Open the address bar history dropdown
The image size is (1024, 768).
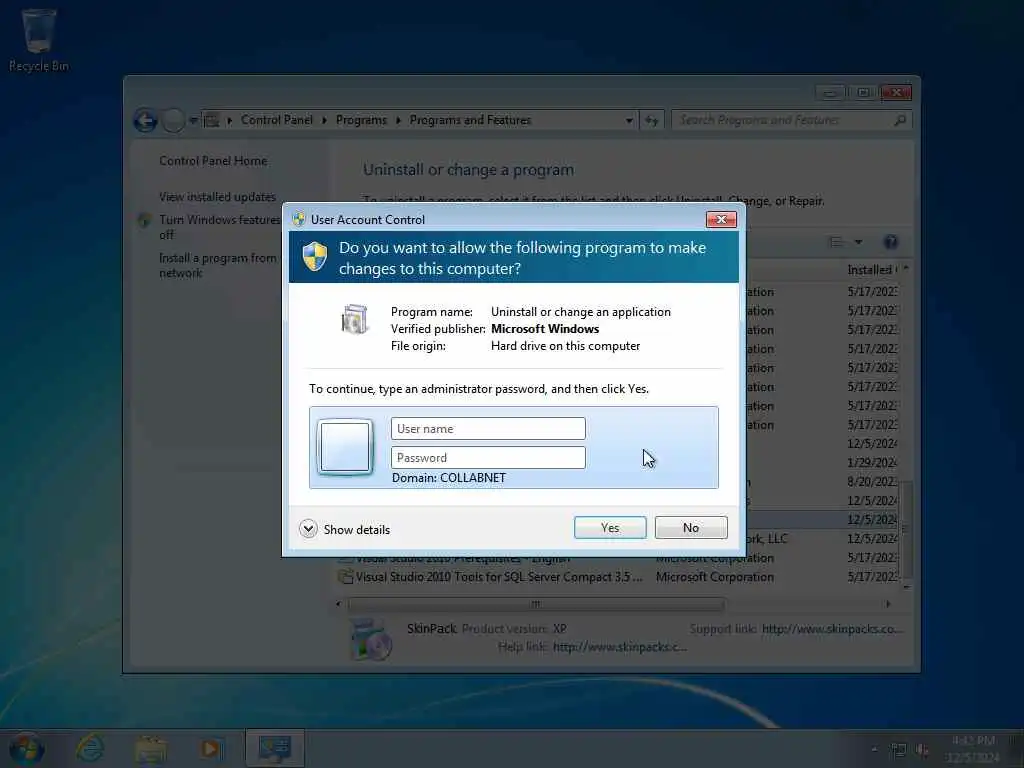pyautogui.click(x=629, y=120)
